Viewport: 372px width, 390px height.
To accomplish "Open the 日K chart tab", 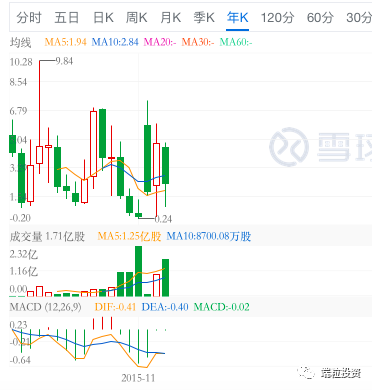I will [103, 18].
